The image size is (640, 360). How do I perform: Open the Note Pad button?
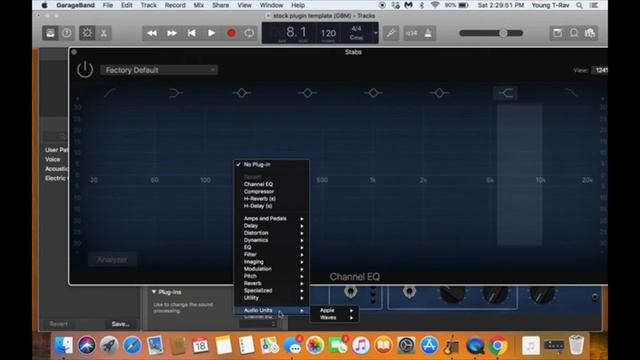coord(557,33)
